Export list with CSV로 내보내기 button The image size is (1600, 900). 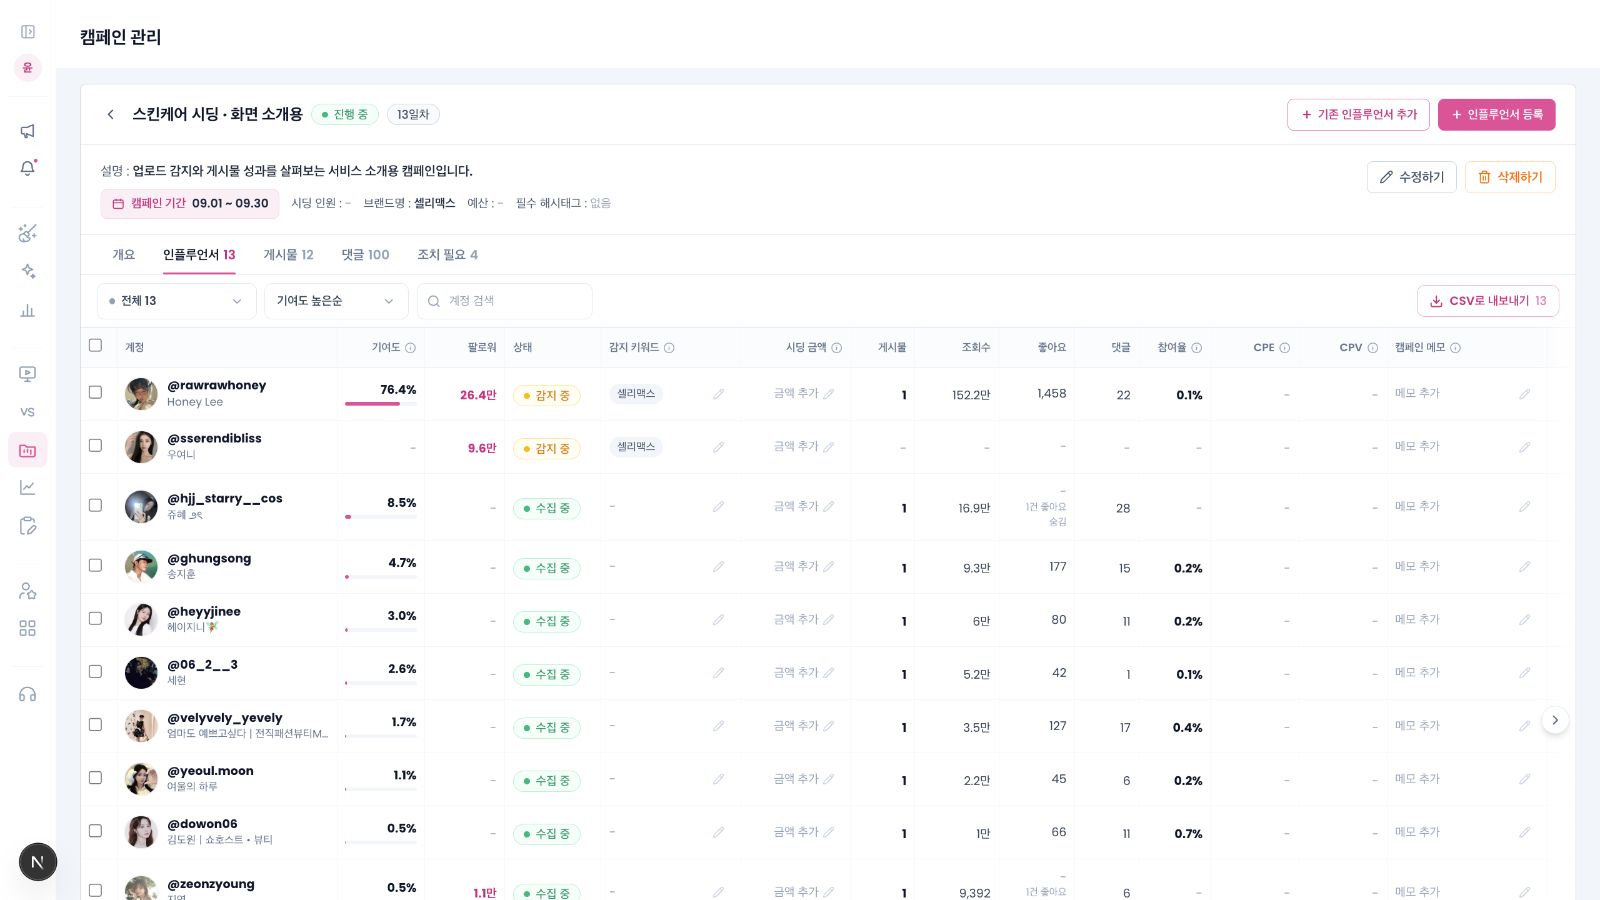(x=1487, y=301)
